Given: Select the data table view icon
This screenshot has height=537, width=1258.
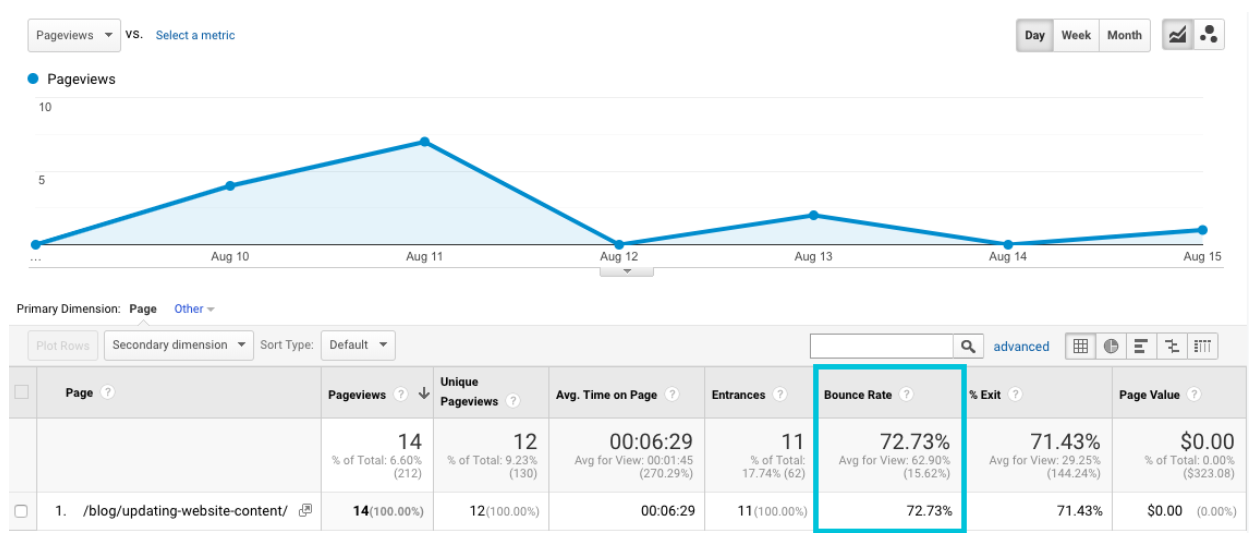Looking at the screenshot, I should (1080, 346).
